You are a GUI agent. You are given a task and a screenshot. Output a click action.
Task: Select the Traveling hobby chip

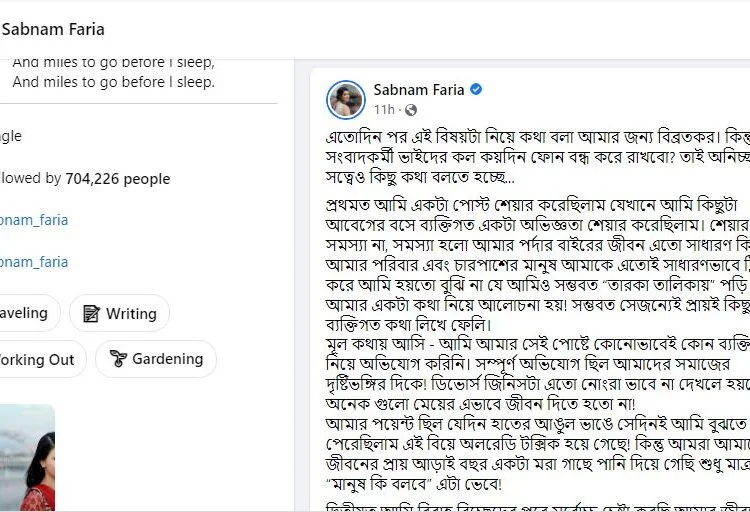(30, 313)
